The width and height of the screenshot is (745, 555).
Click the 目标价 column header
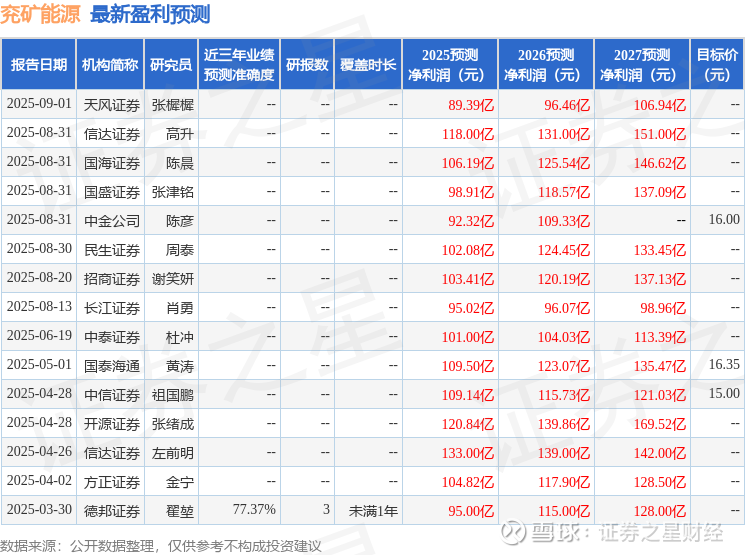pyautogui.click(x=717, y=65)
